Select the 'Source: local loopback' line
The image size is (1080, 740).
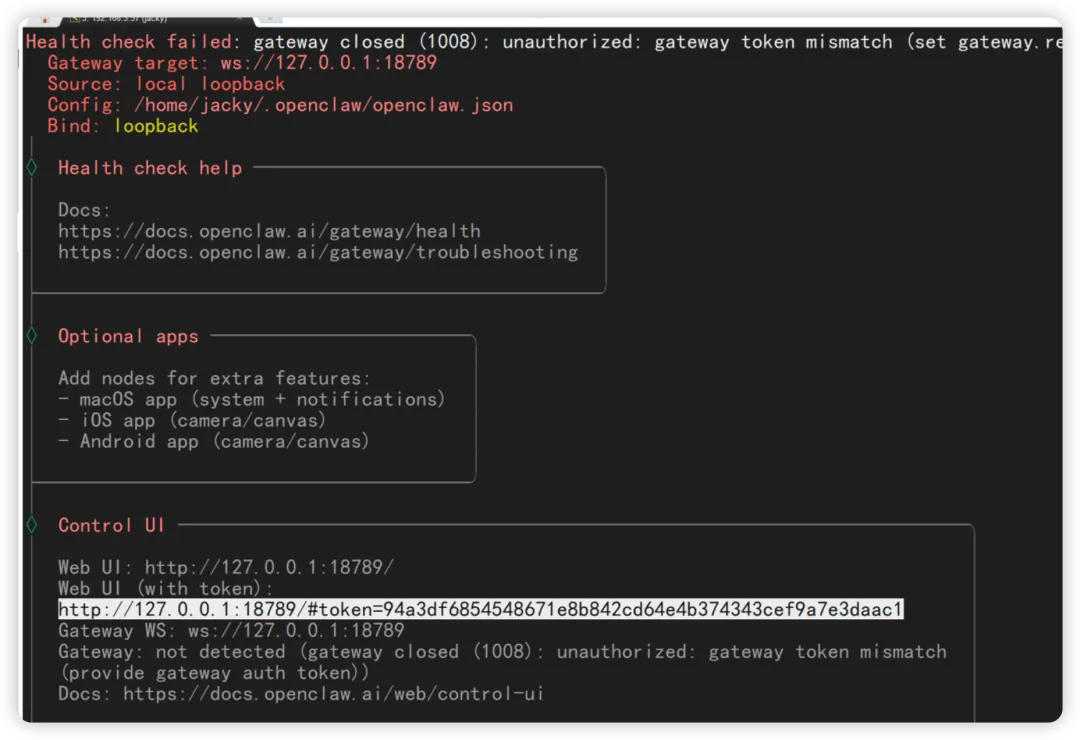click(x=166, y=84)
